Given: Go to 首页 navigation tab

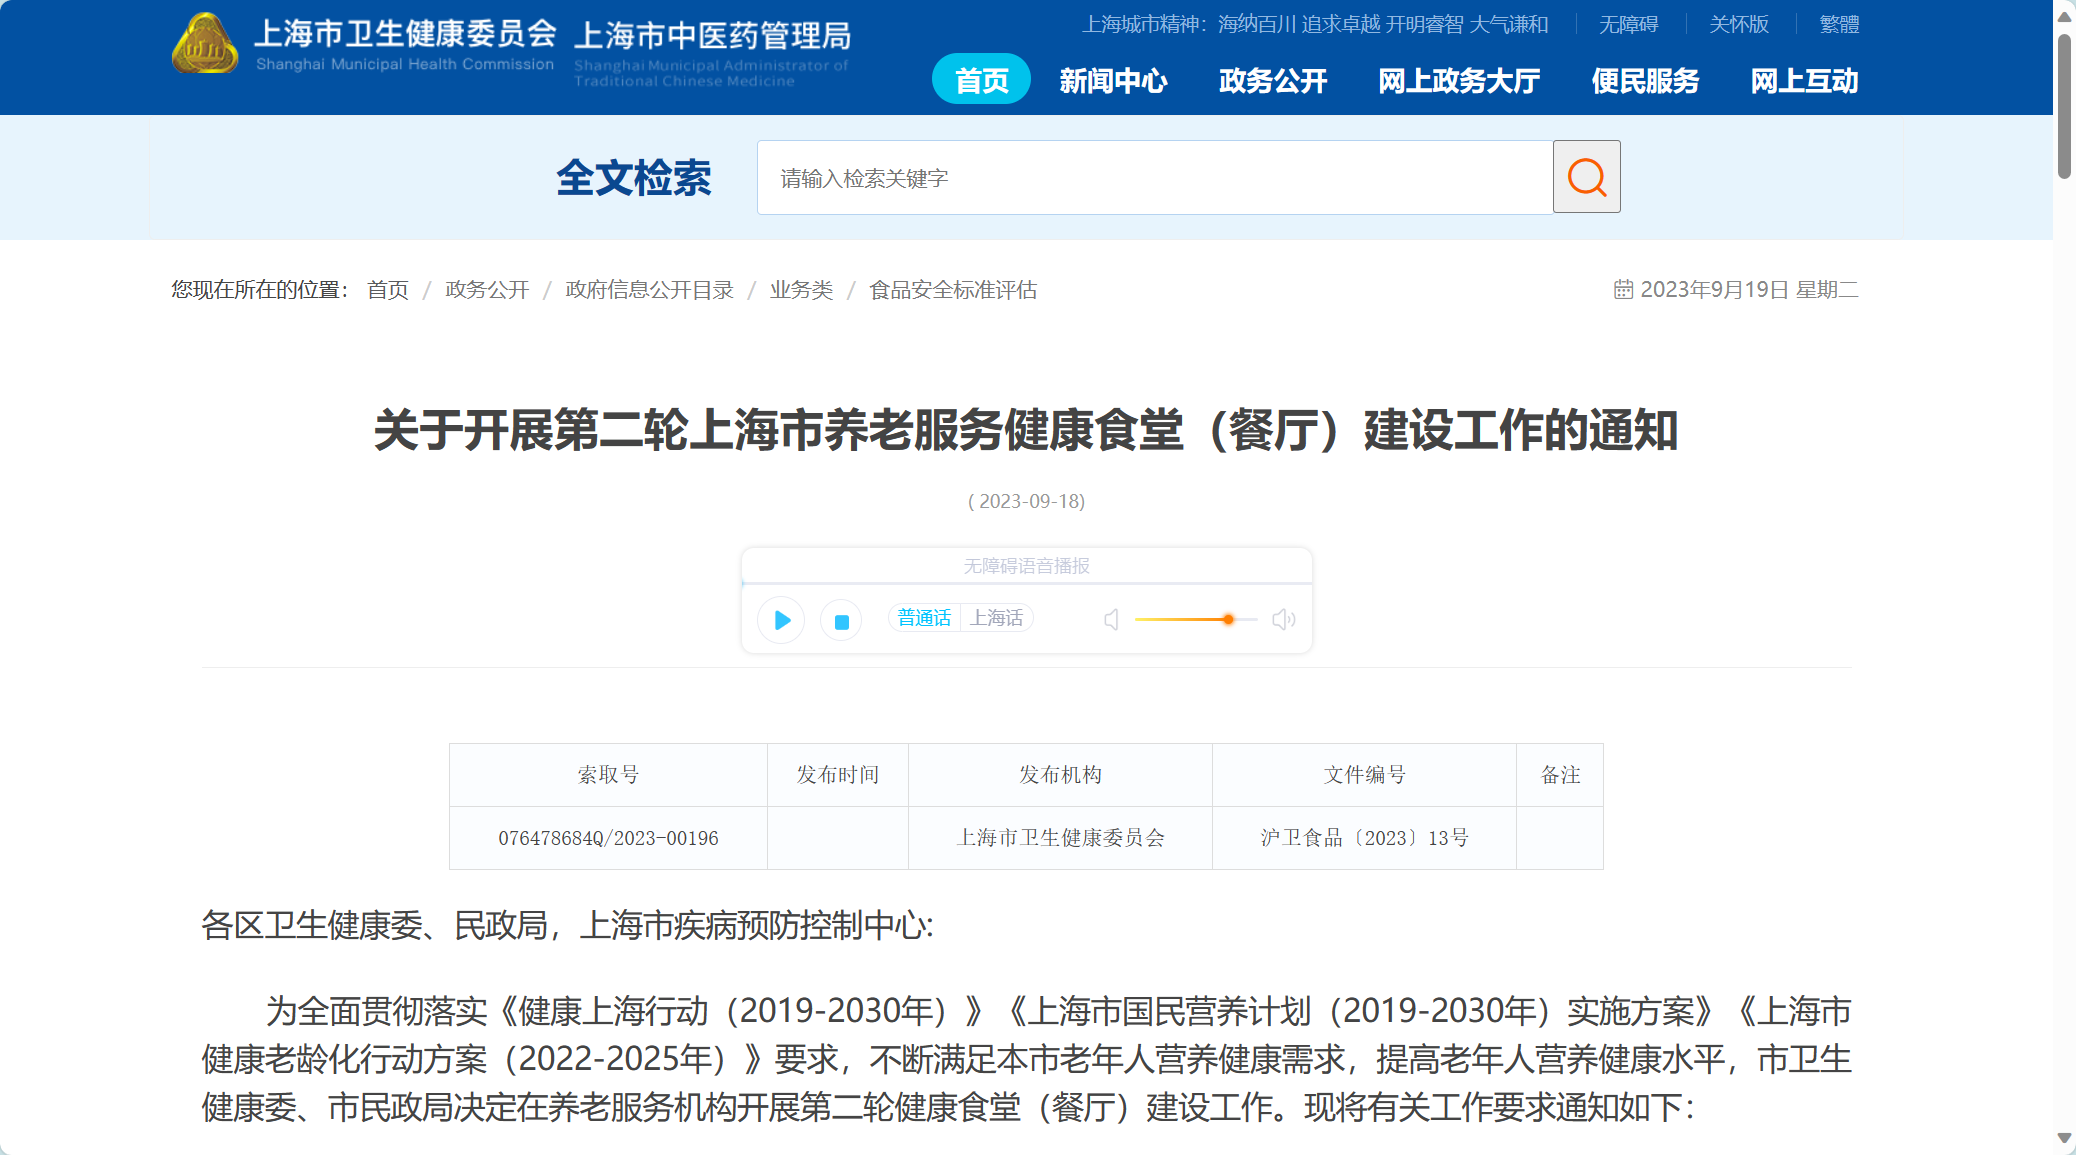Looking at the screenshot, I should pyautogui.click(x=981, y=80).
